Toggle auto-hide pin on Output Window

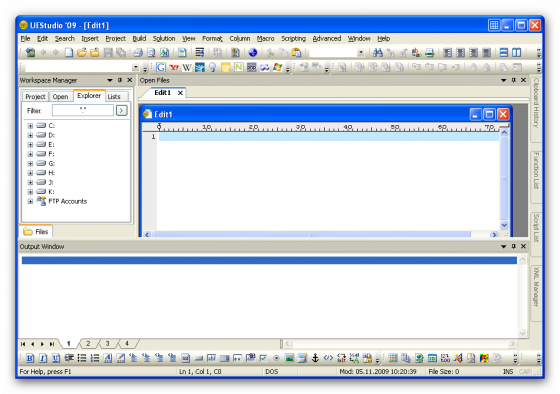(514, 246)
